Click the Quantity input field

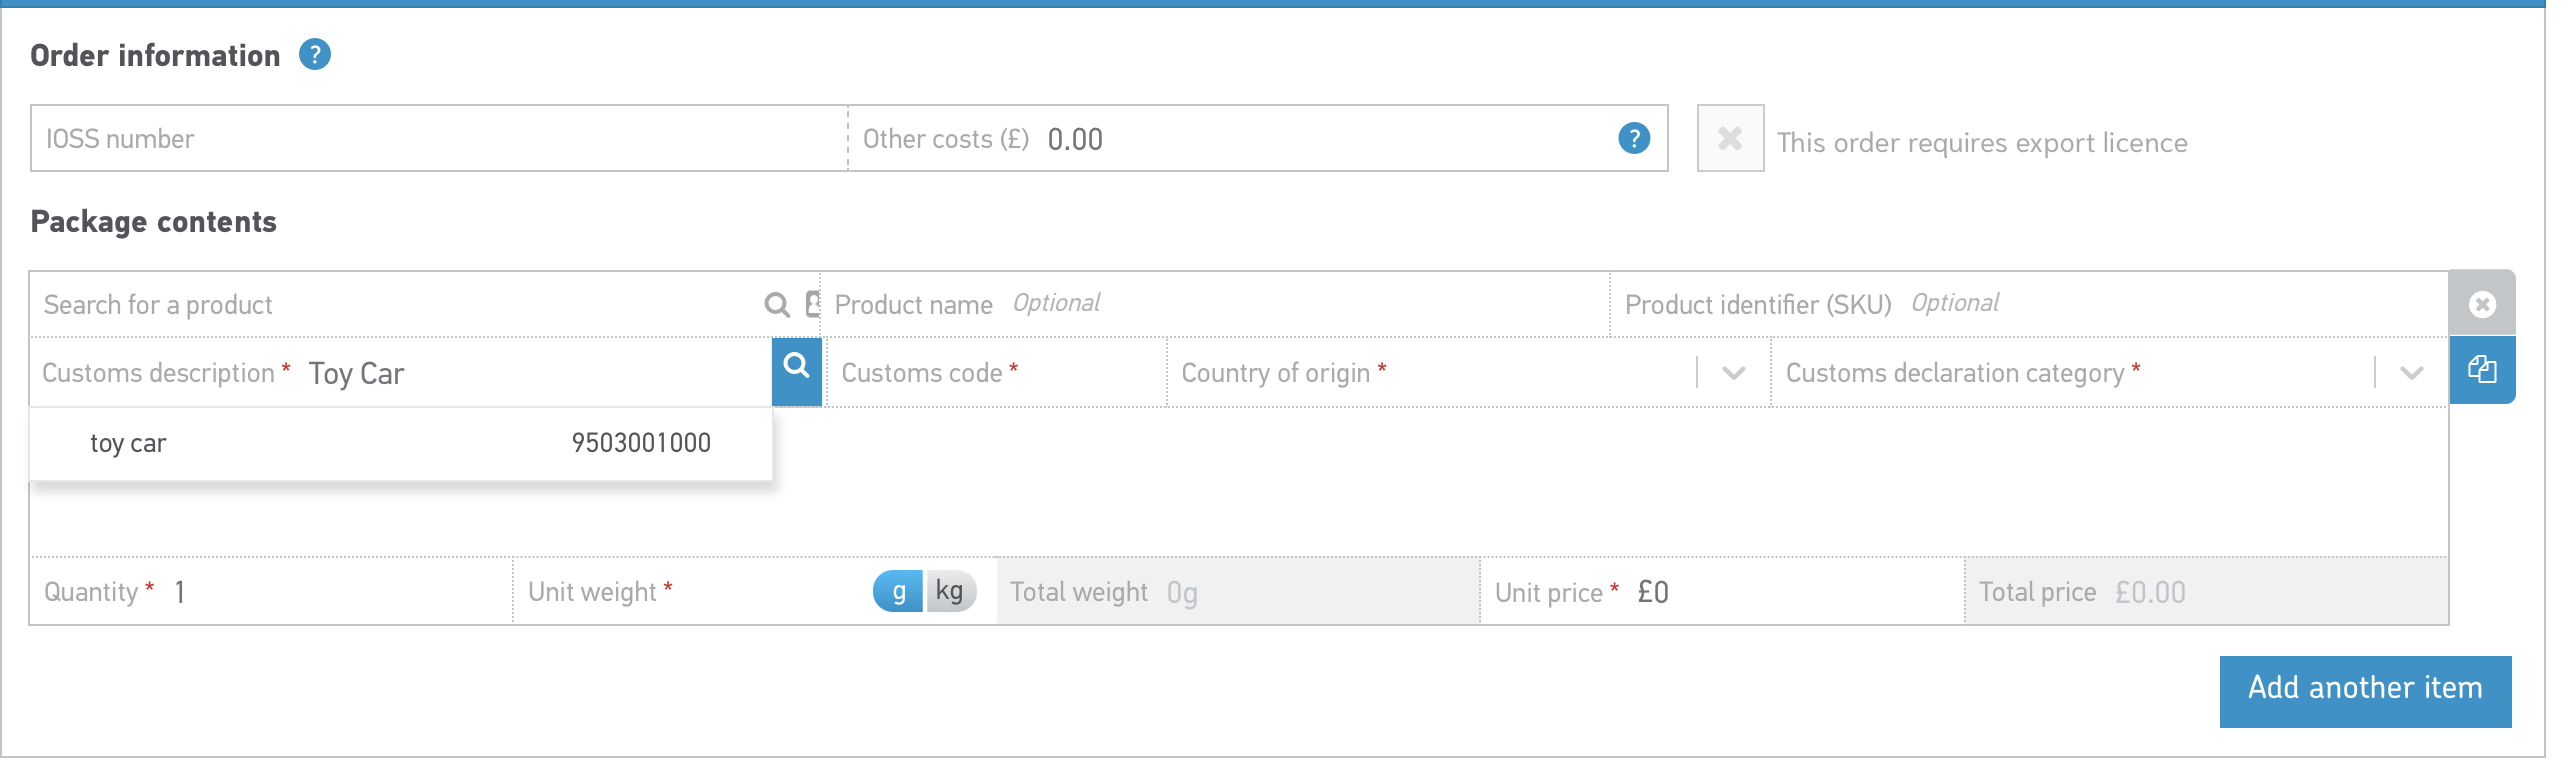coord(330,592)
